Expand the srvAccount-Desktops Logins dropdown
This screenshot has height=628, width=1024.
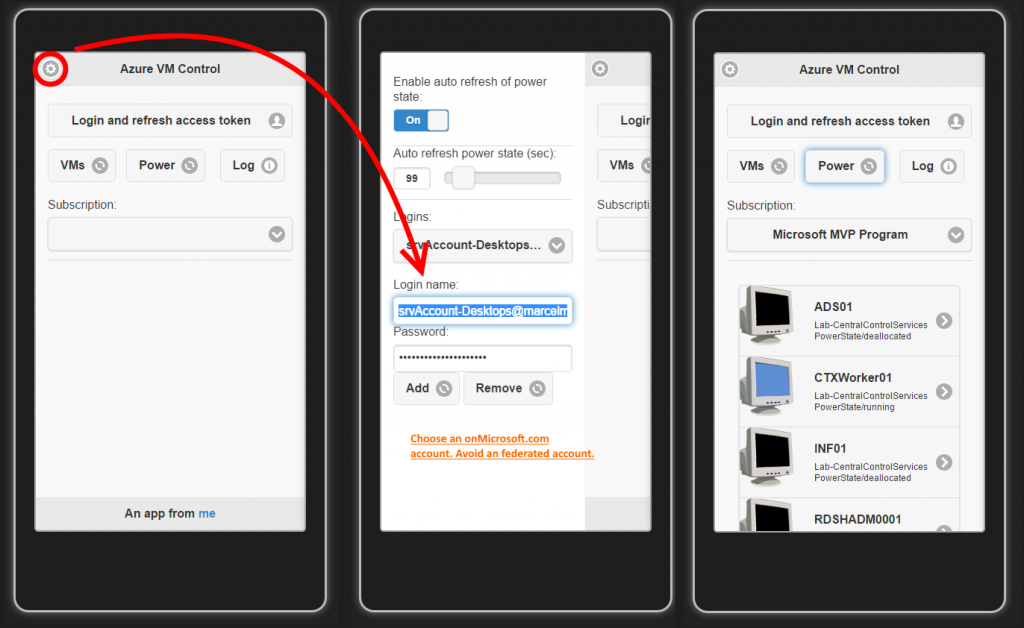482,245
